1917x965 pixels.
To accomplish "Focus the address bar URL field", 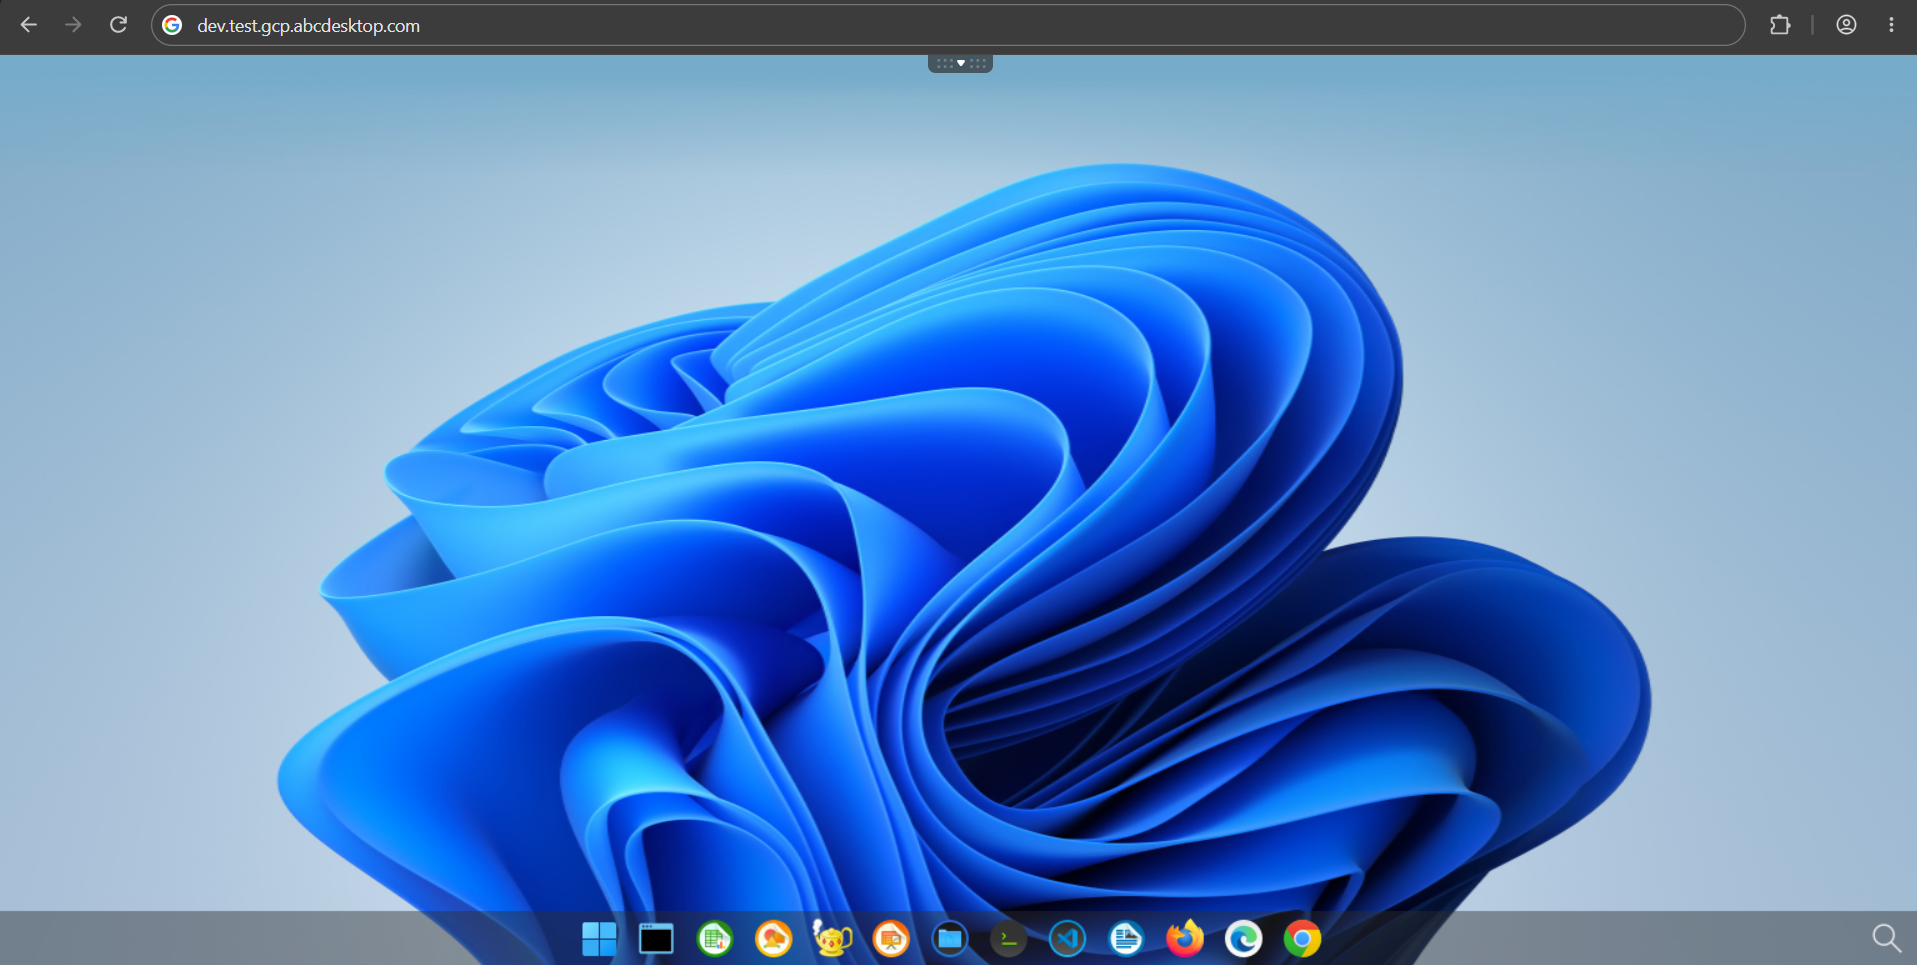I will coord(948,25).
